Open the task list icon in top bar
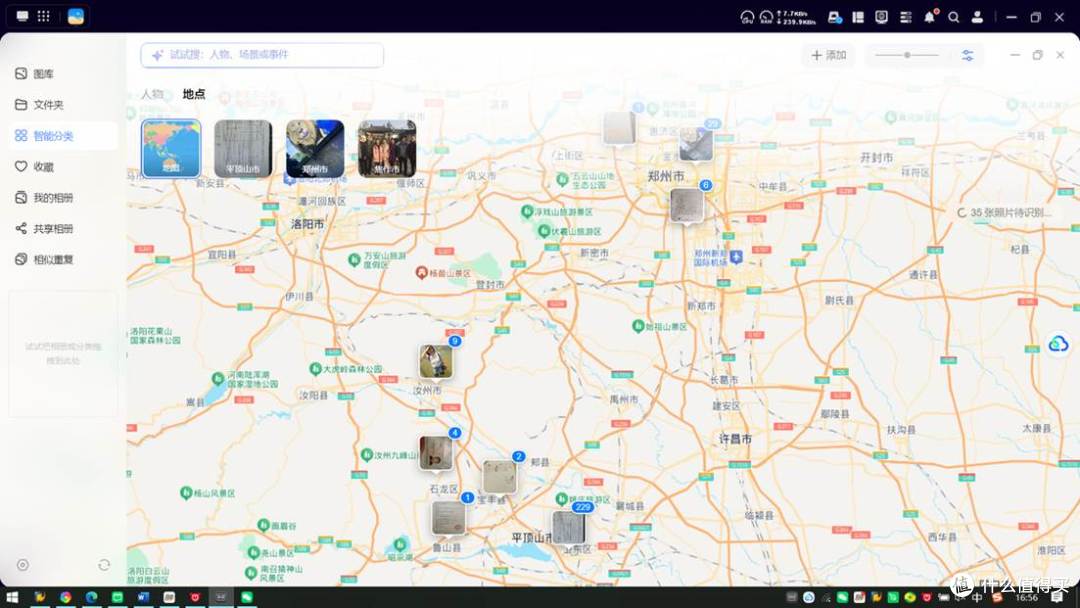This screenshot has height=608, width=1080. pos(906,17)
